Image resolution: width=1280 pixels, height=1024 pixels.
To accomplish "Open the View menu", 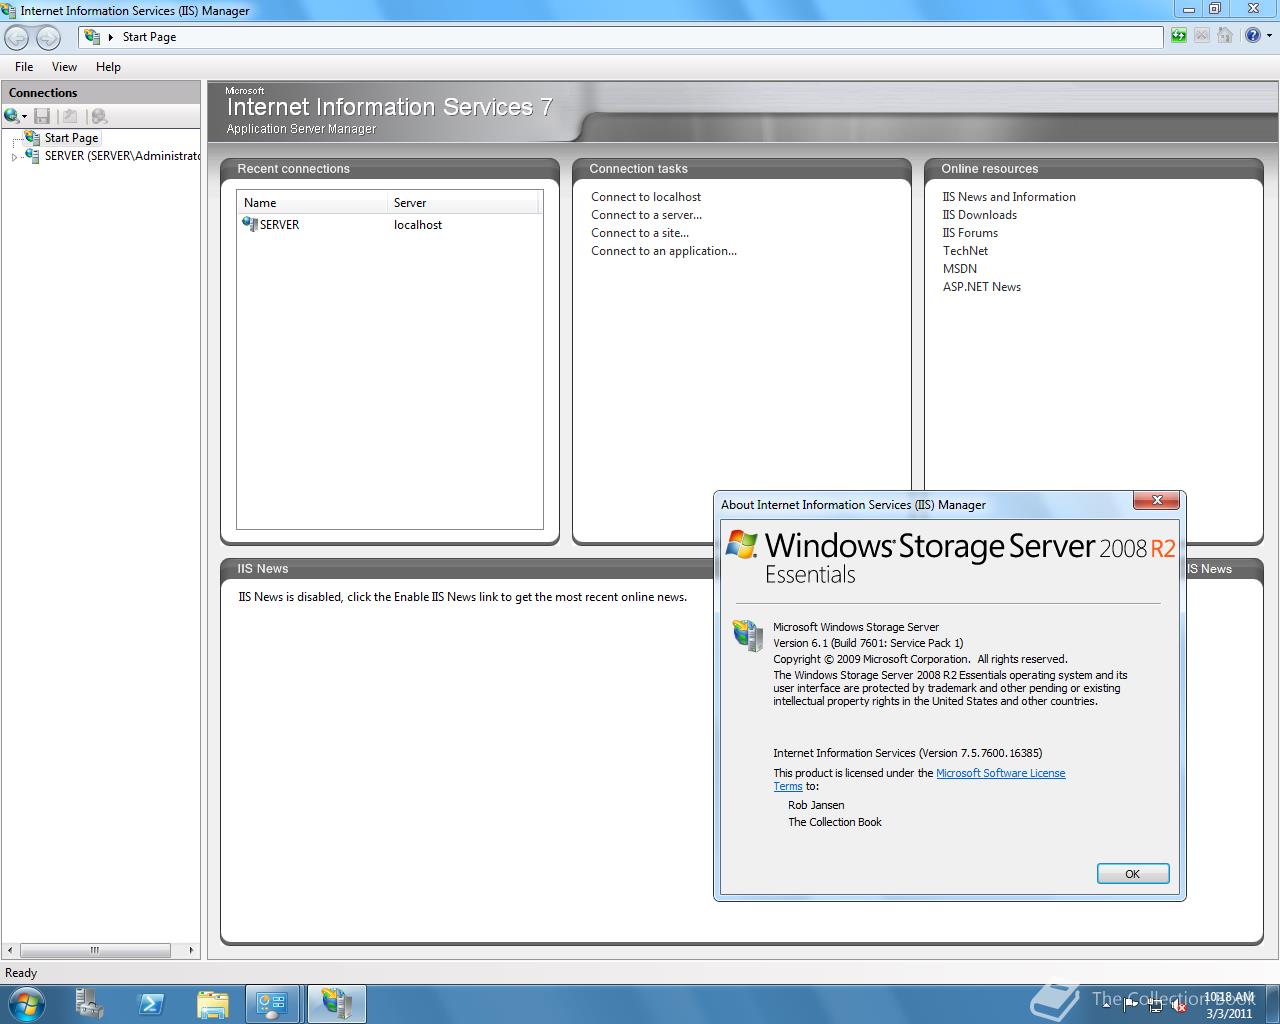I will [x=64, y=67].
